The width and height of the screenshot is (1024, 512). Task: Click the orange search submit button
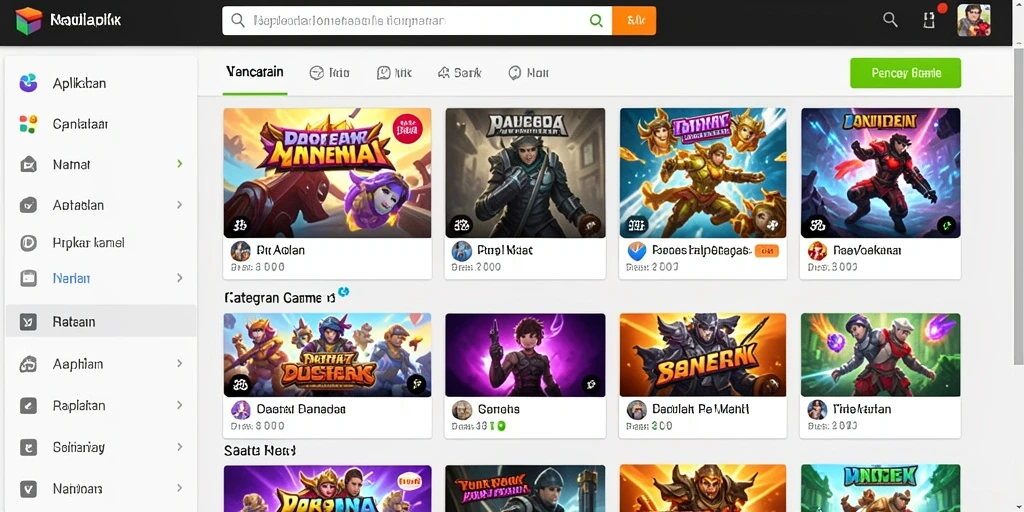point(634,20)
